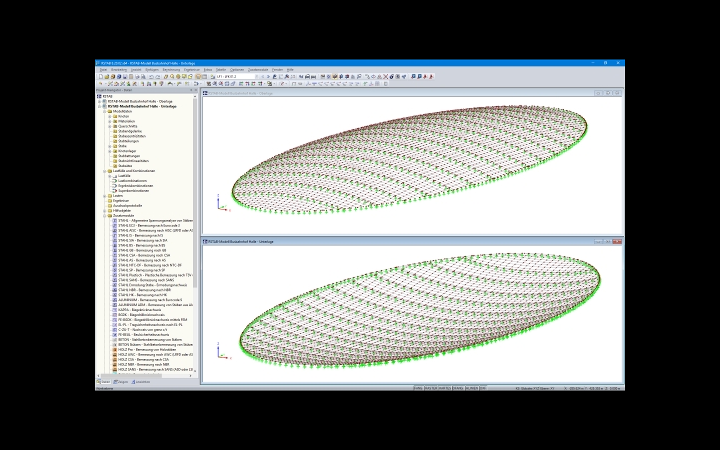
Task: Select Stabexzentrizitäten in the navigator tree
Action: [132, 136]
